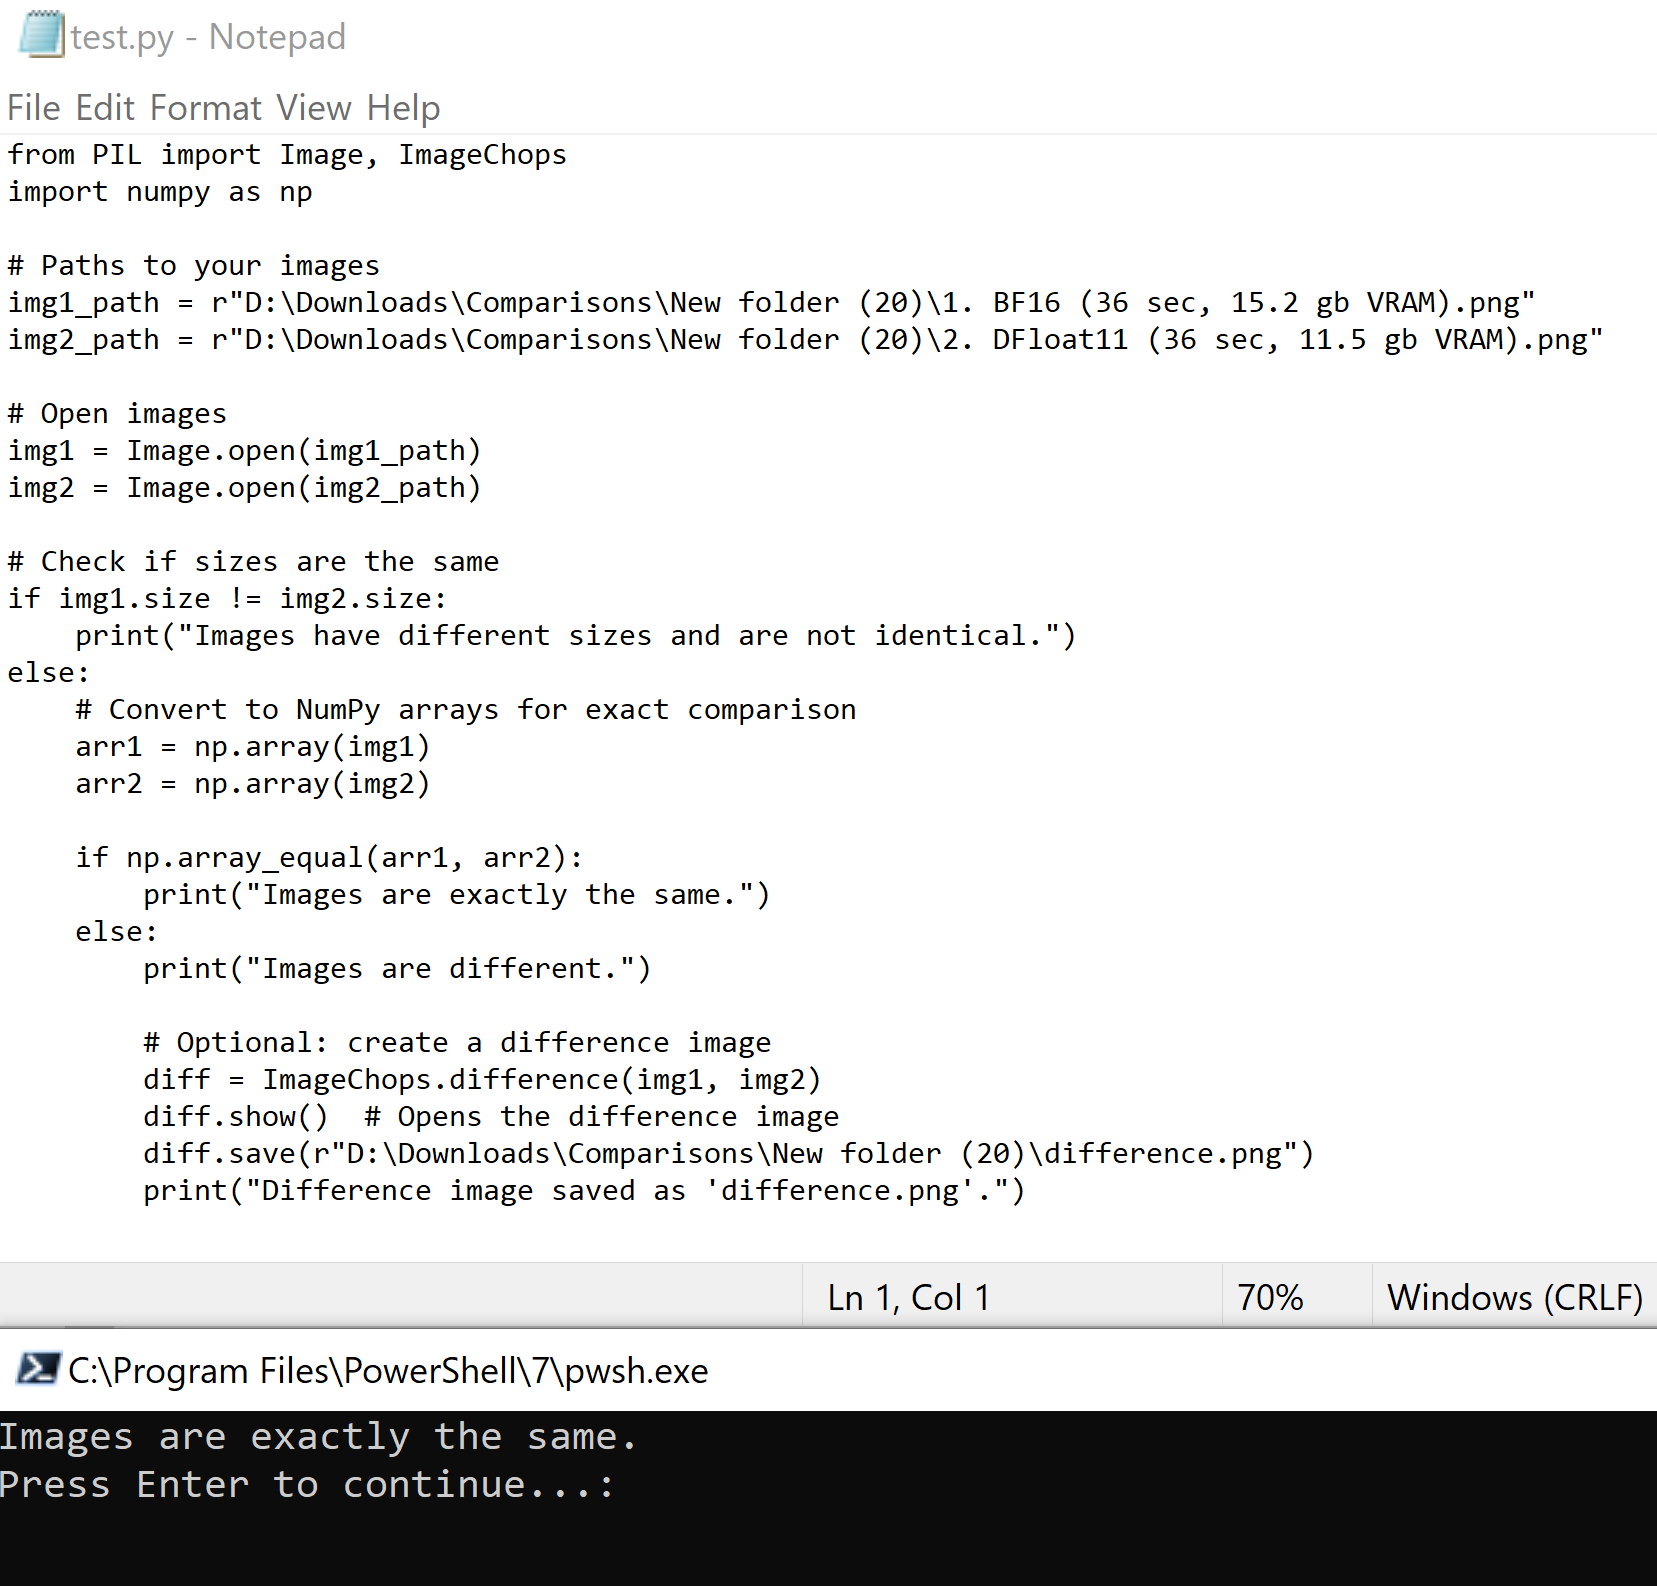
Task: Click the 'diff.save(...)' line
Action: [729, 1154]
